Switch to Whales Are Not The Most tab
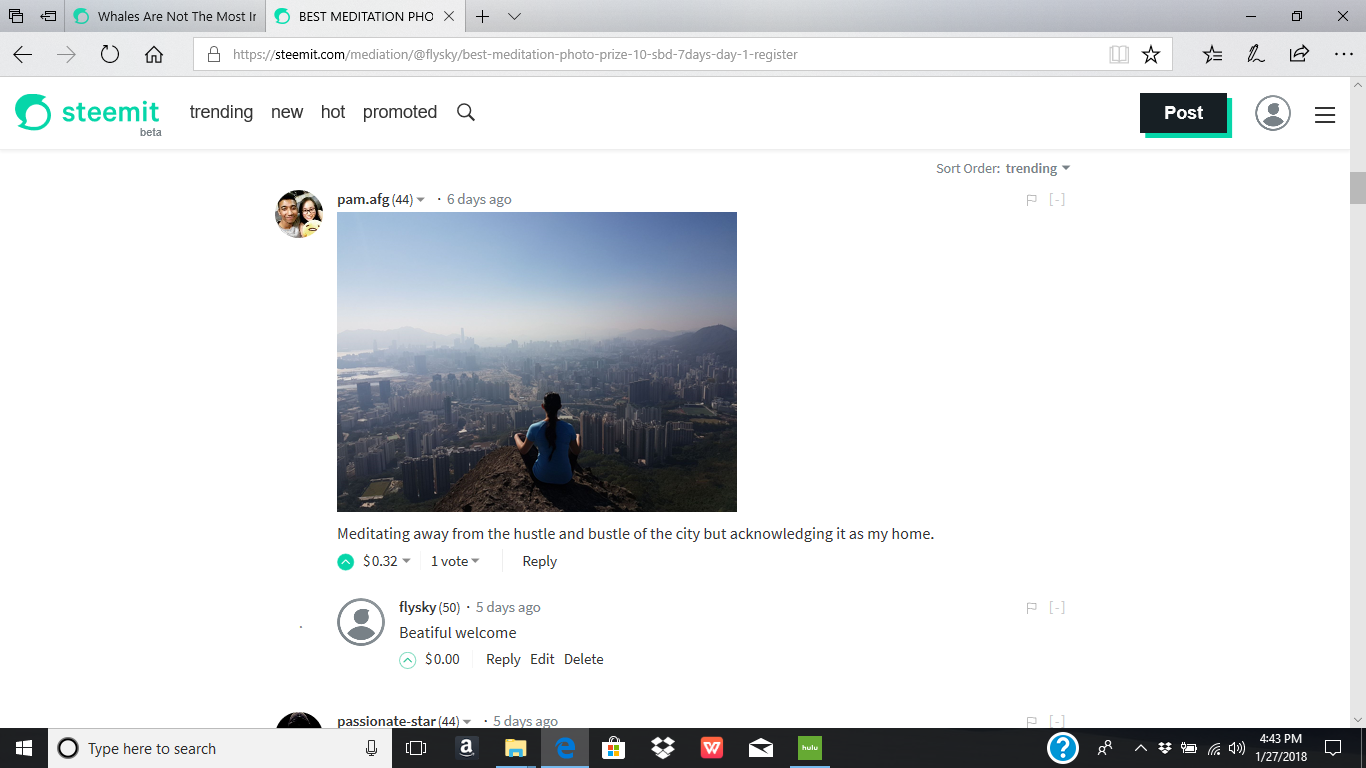 (x=165, y=16)
